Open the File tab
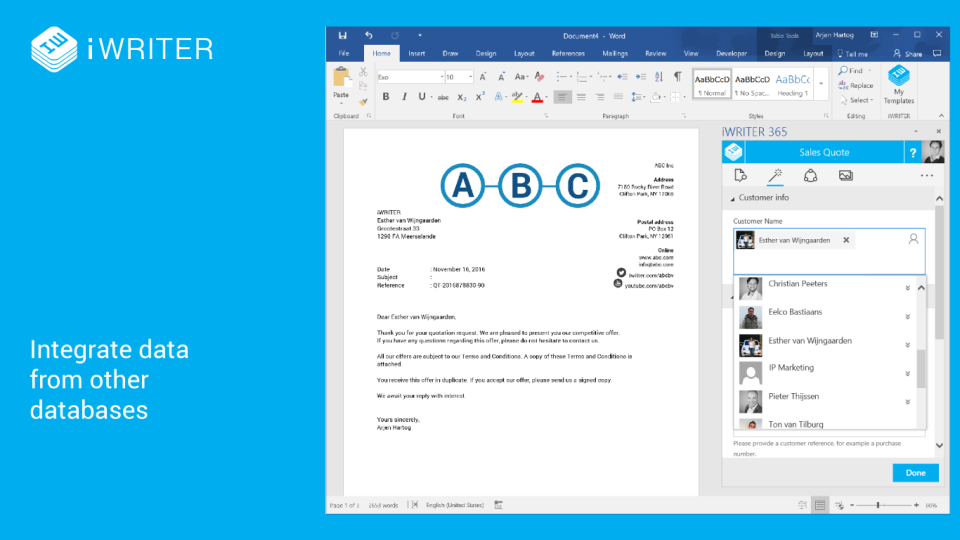Image resolution: width=960 pixels, height=540 pixels. pos(344,54)
